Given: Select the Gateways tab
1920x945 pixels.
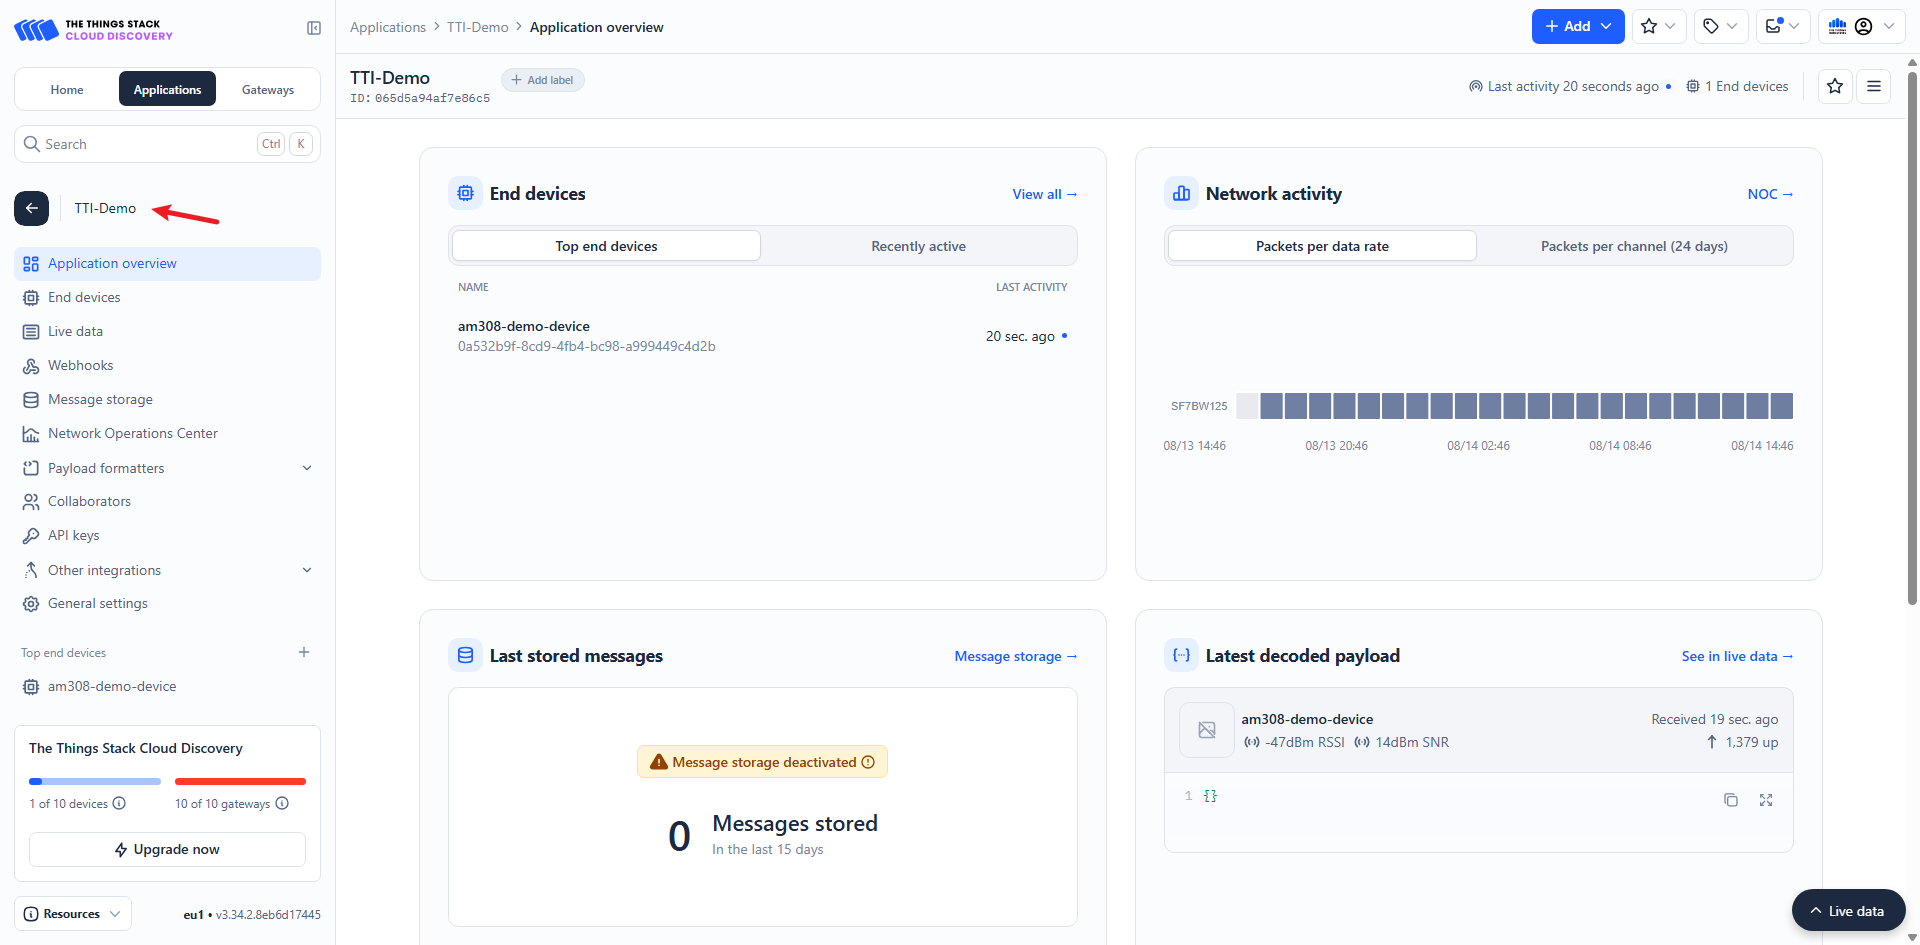Looking at the screenshot, I should (268, 89).
